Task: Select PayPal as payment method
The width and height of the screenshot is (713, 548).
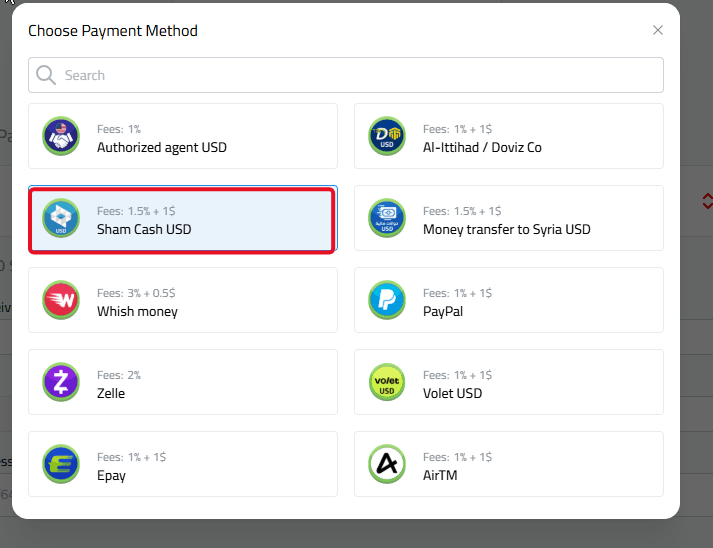Action: pos(509,300)
